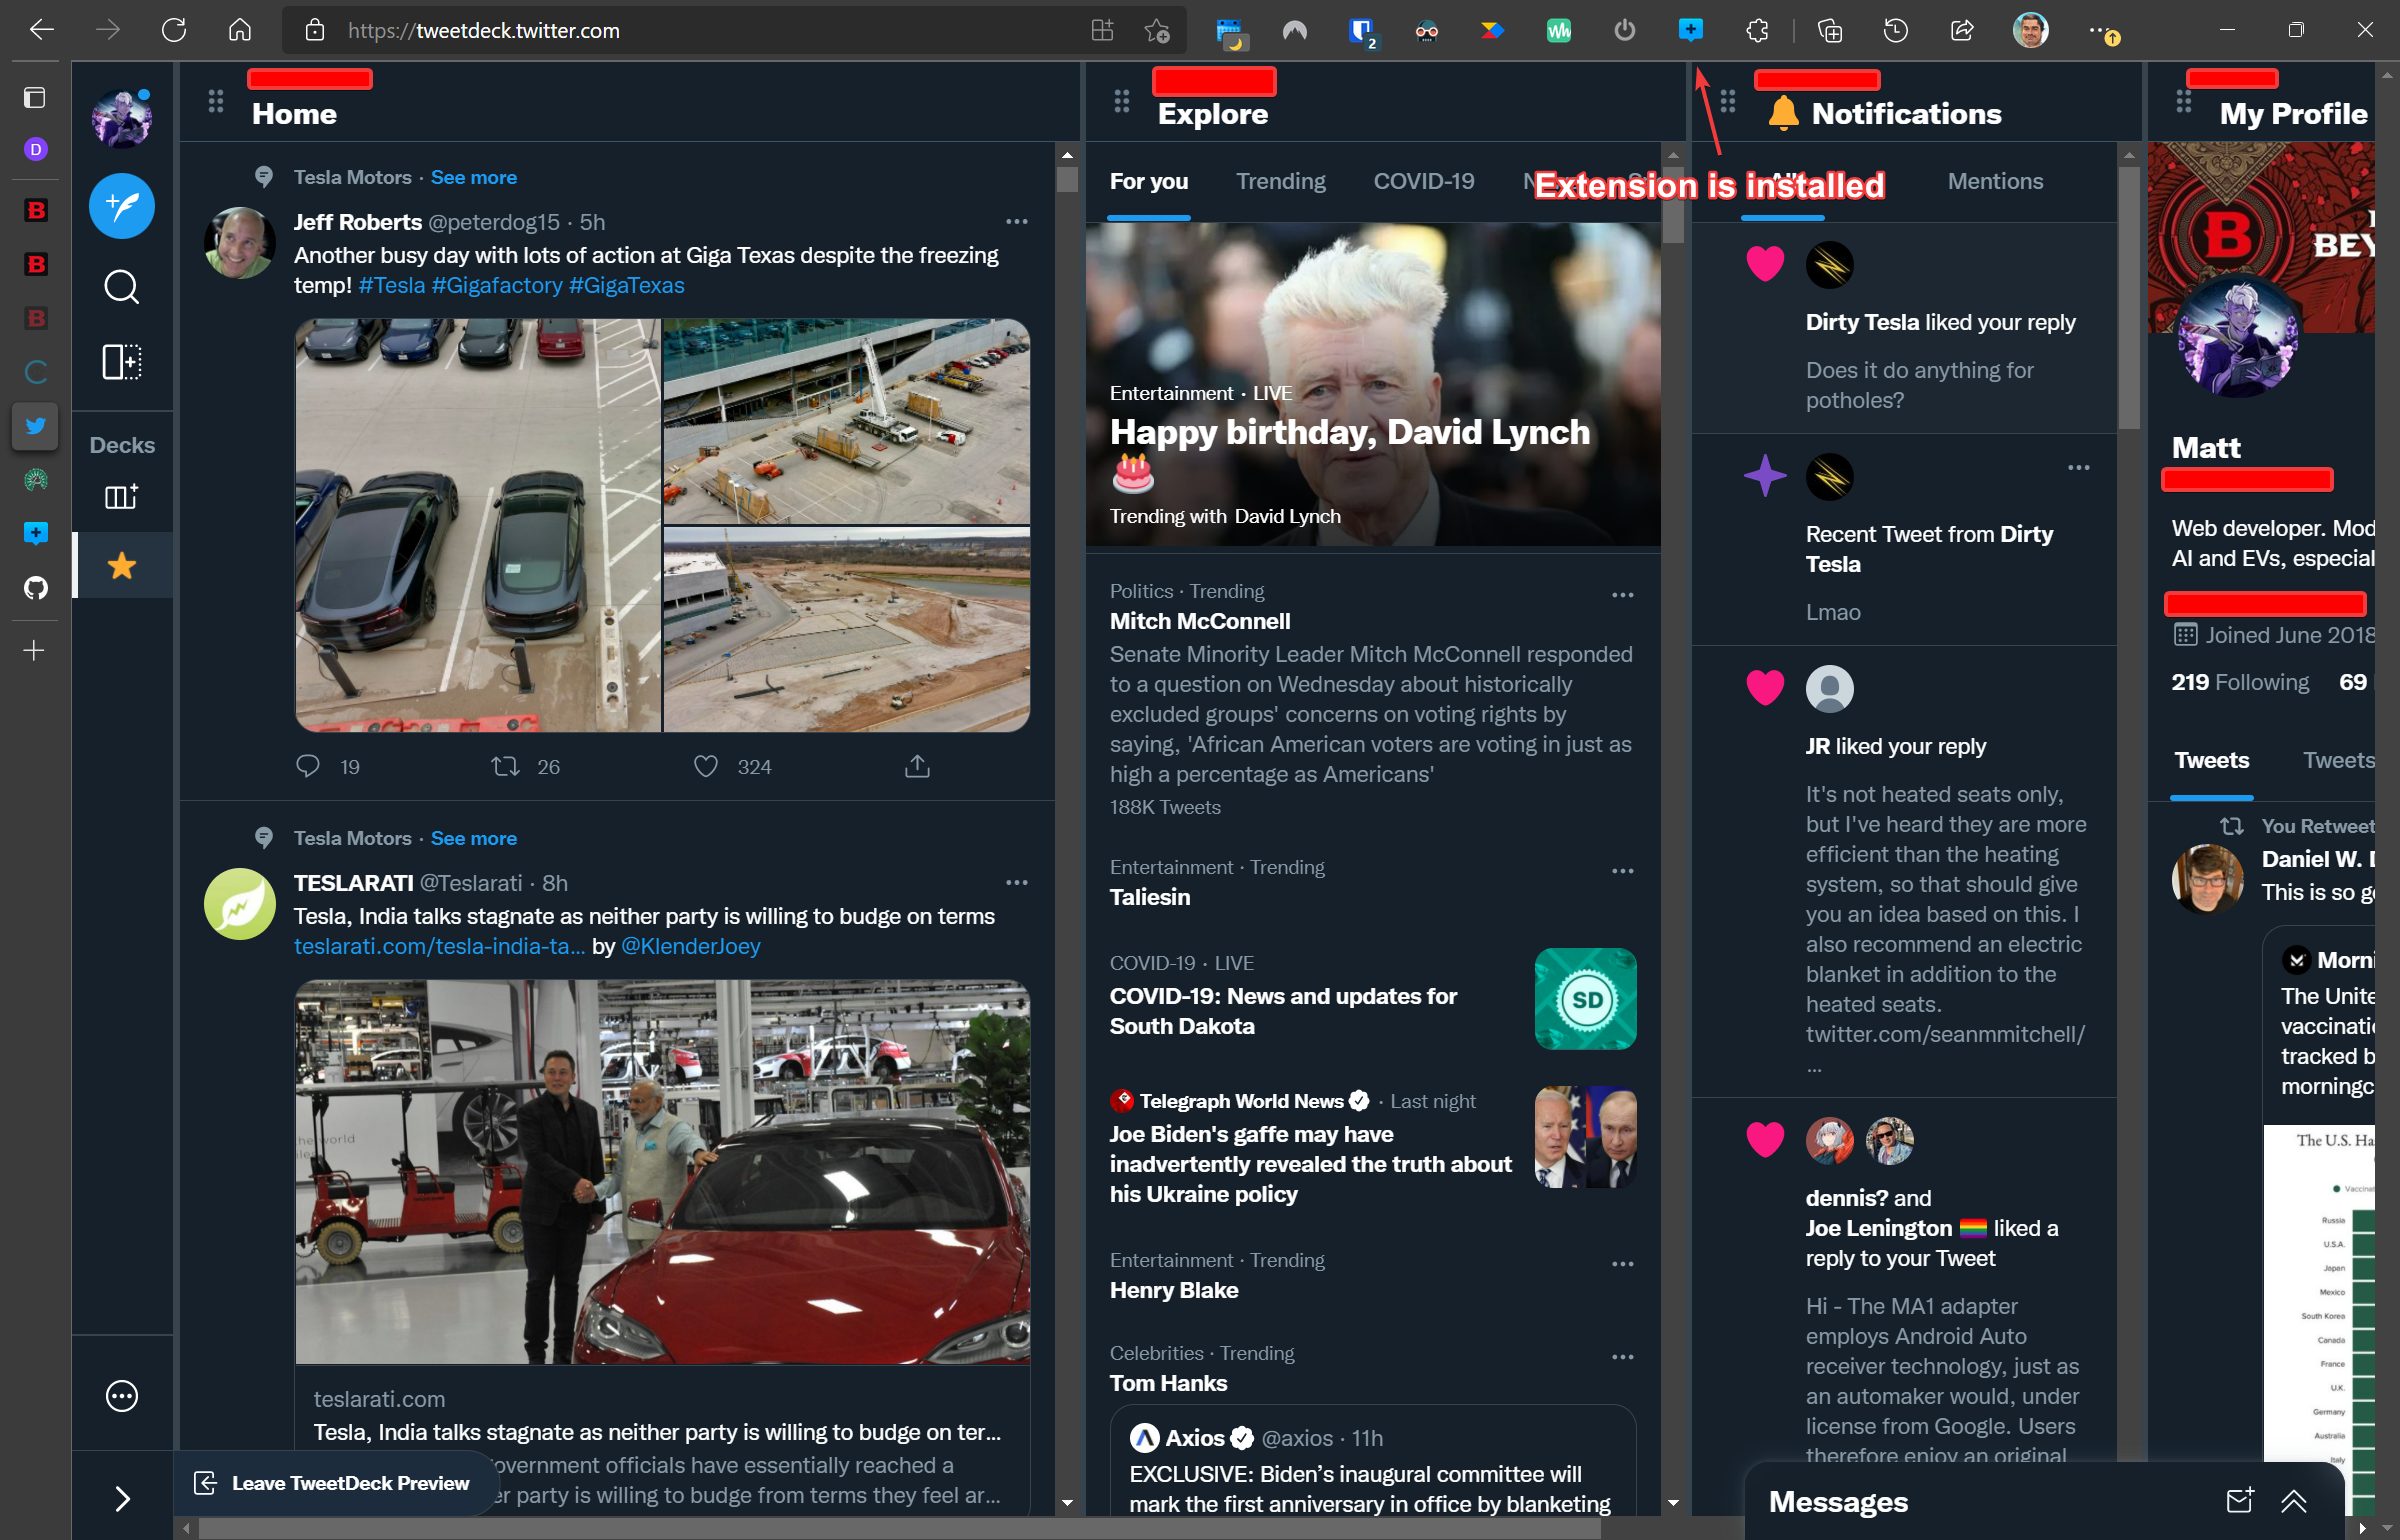The width and height of the screenshot is (2400, 1540).
Task: Expand TweetDeck sidebar with bottom arrow
Action: (122, 1498)
